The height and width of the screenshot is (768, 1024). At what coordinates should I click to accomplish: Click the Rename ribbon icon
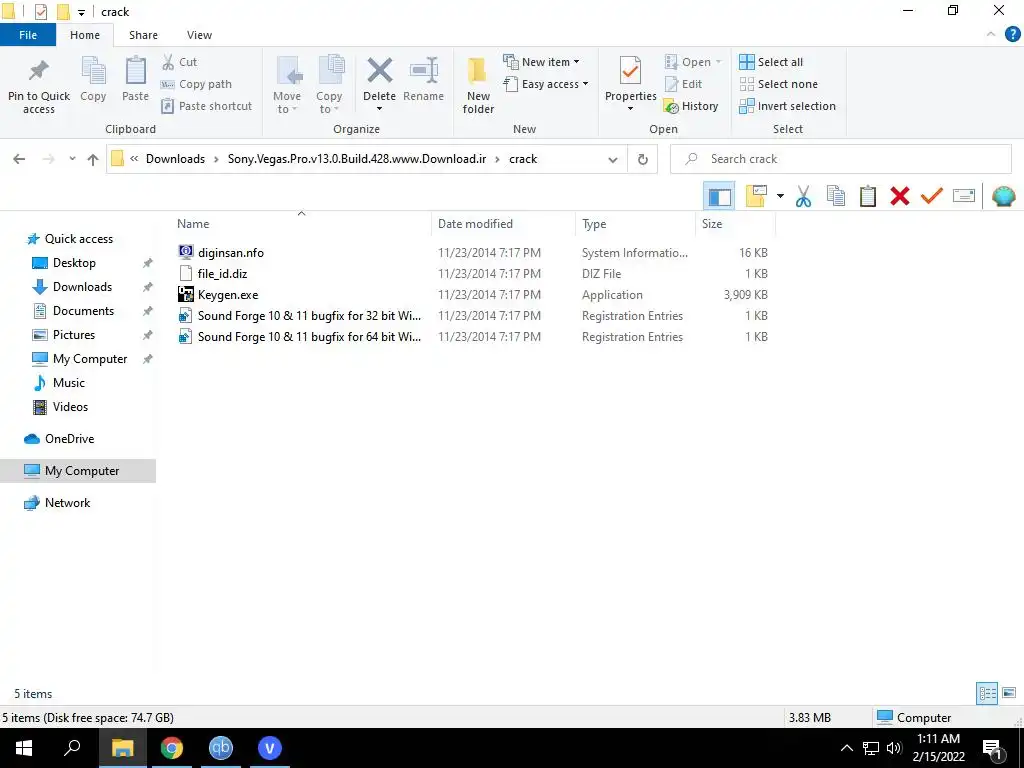click(424, 71)
